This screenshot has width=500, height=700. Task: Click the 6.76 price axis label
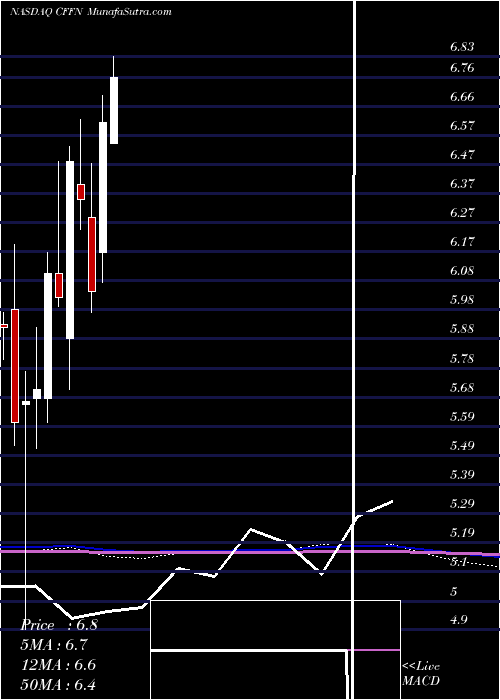[x=462, y=68]
